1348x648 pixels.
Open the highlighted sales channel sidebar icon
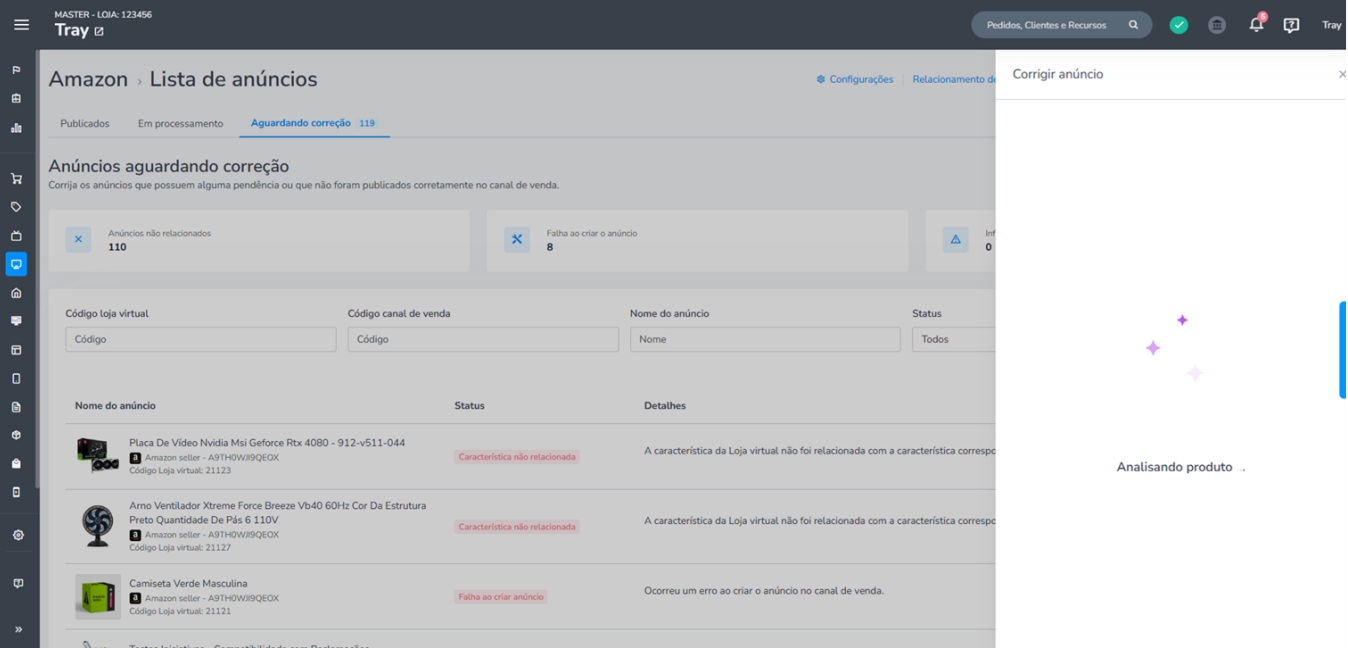(x=16, y=264)
